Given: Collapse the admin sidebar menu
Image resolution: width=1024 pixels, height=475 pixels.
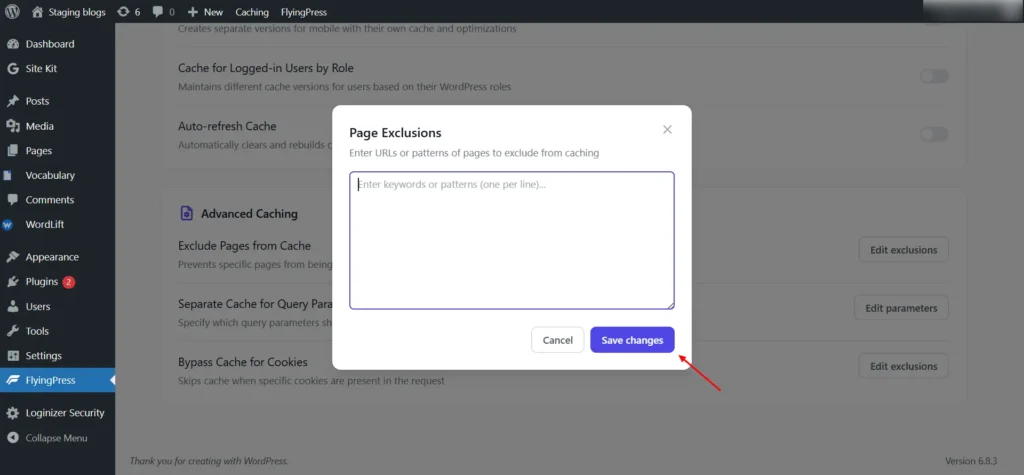Looking at the screenshot, I should (x=56, y=438).
